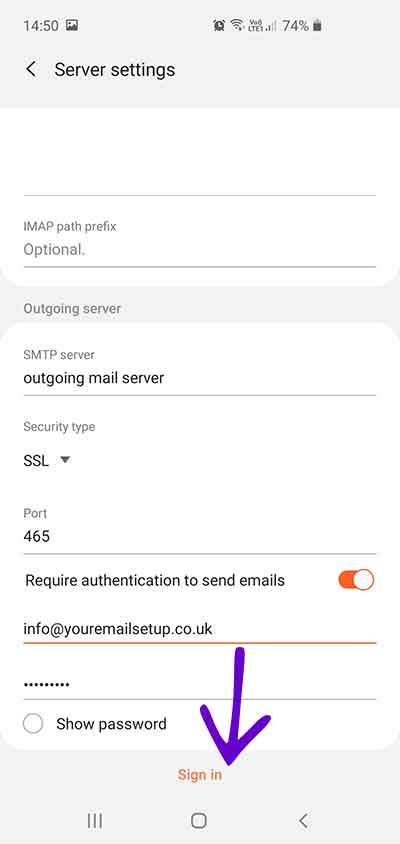Tap the IMAP path prefix Optional field
The image size is (400, 844).
pos(200,250)
